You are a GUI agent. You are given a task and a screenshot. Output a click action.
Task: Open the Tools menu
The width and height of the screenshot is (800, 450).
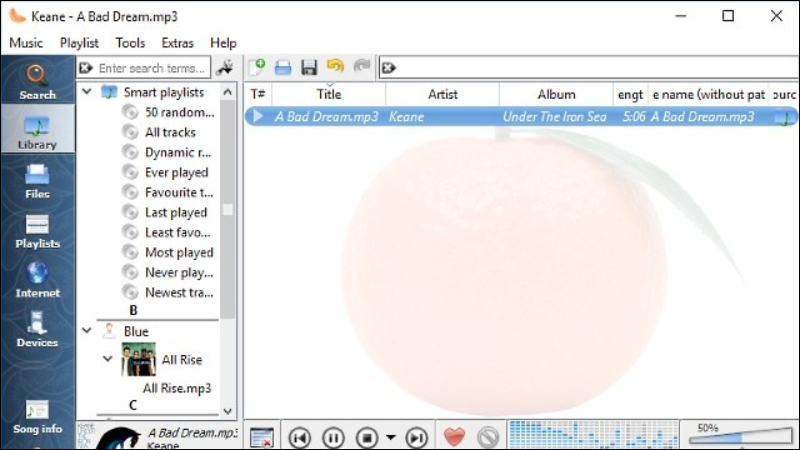tap(130, 43)
